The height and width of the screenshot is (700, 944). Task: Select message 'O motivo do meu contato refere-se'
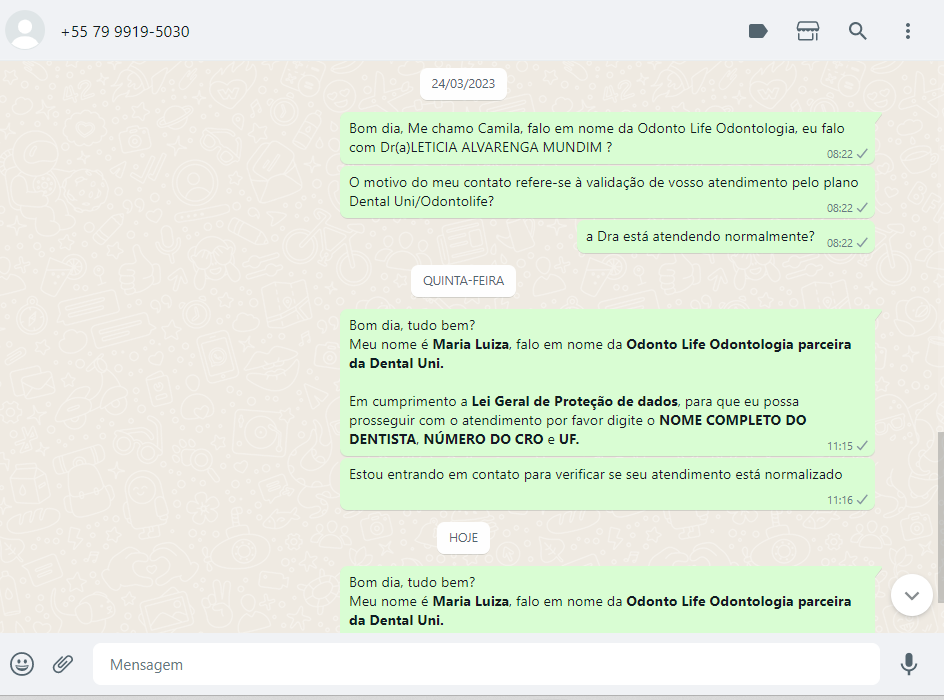click(607, 192)
